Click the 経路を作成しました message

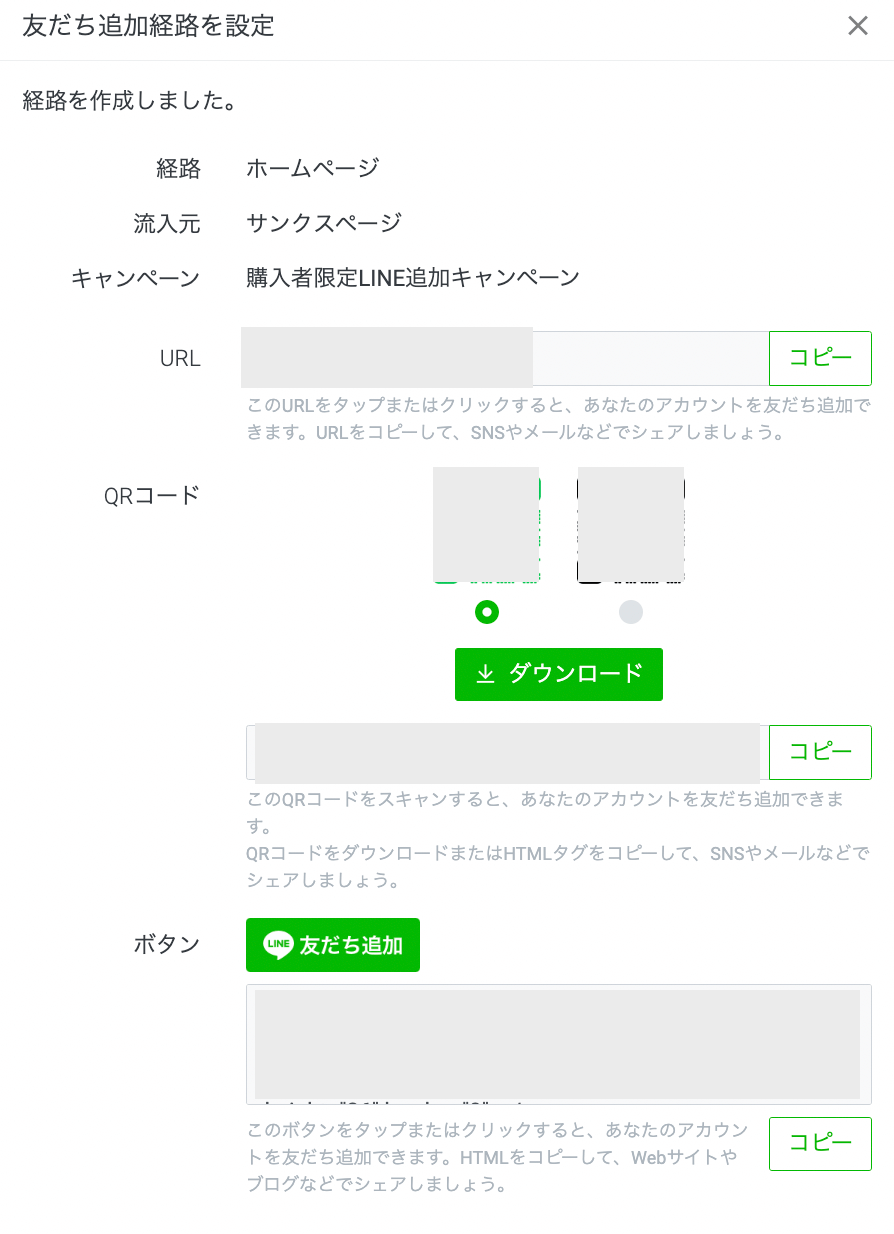[130, 101]
